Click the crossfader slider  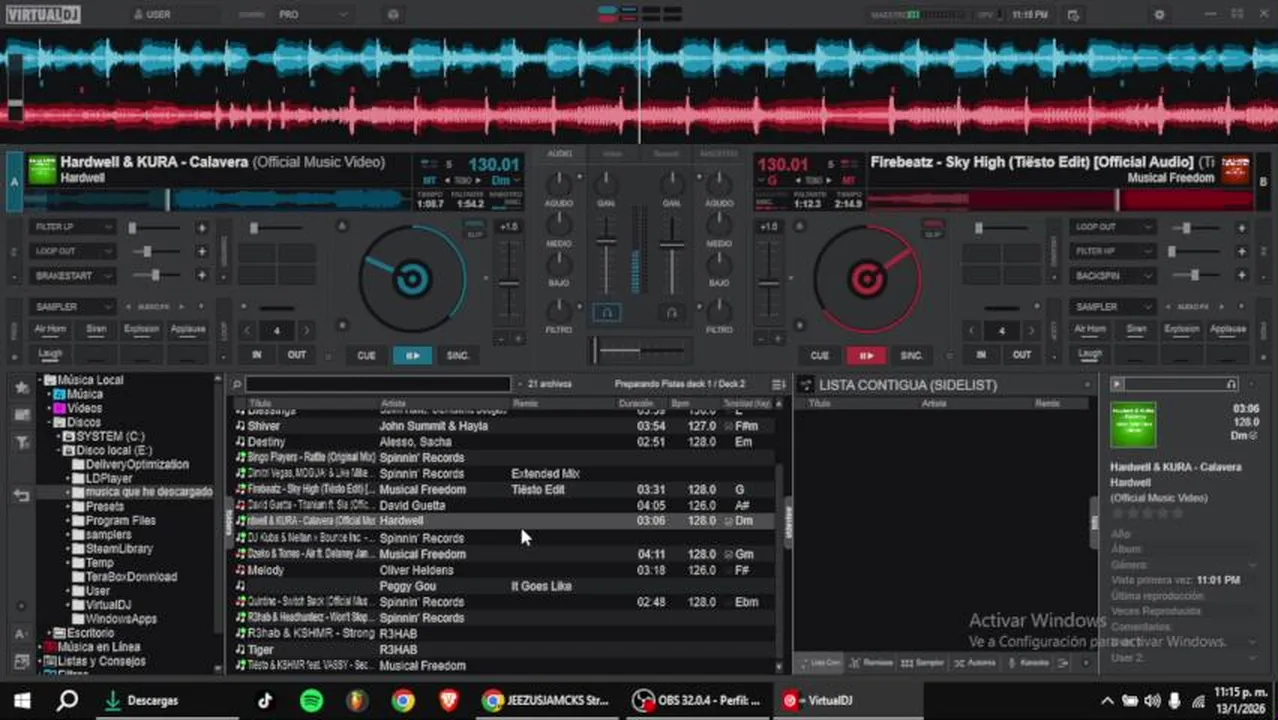[640, 350]
